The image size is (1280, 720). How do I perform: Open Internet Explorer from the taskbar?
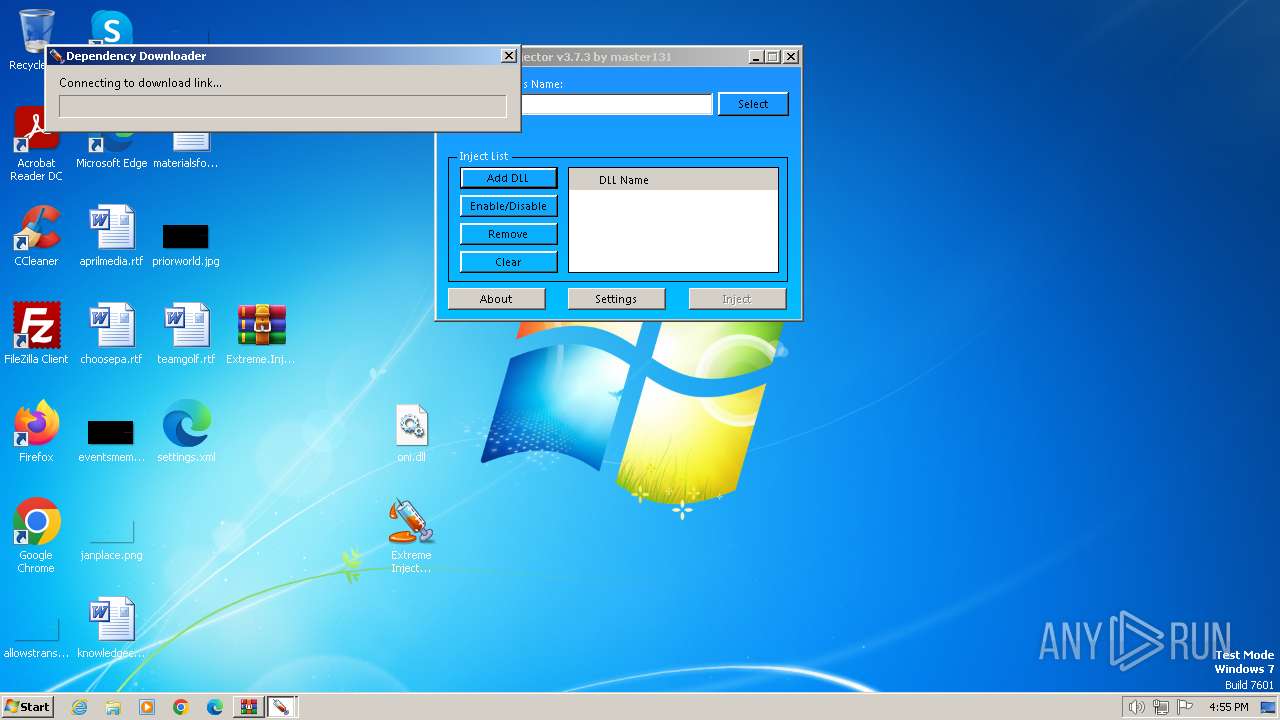79,707
